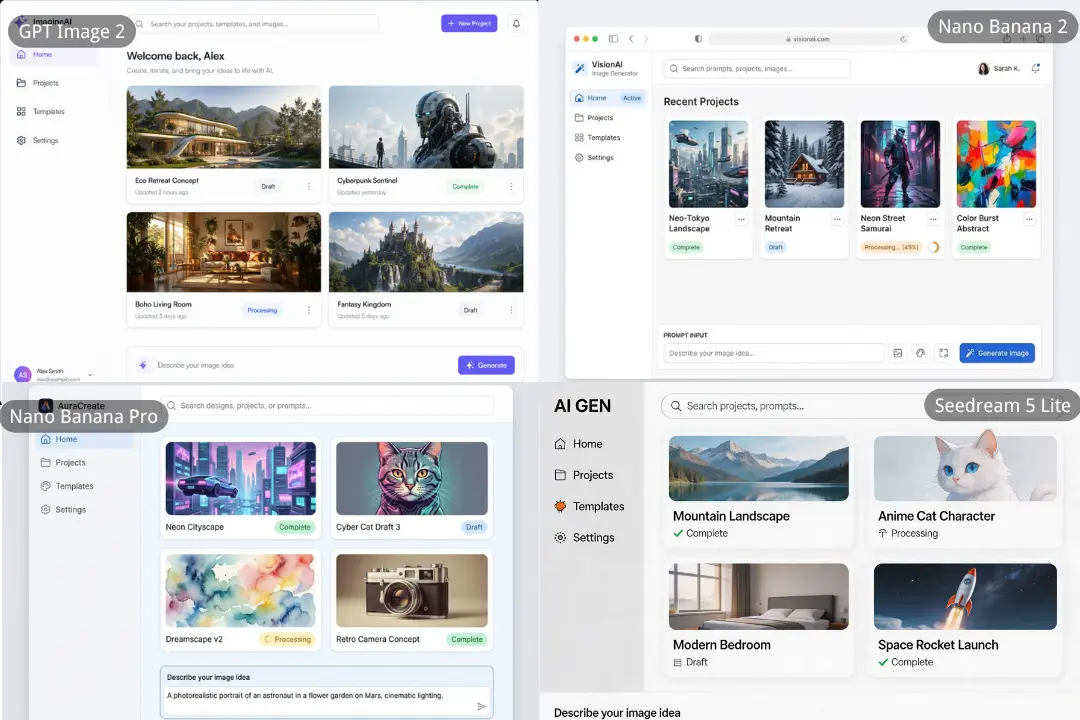The image size is (1080, 720).
Task: Open the Cyberpunk Sentinel options menu
Action: [x=511, y=187]
